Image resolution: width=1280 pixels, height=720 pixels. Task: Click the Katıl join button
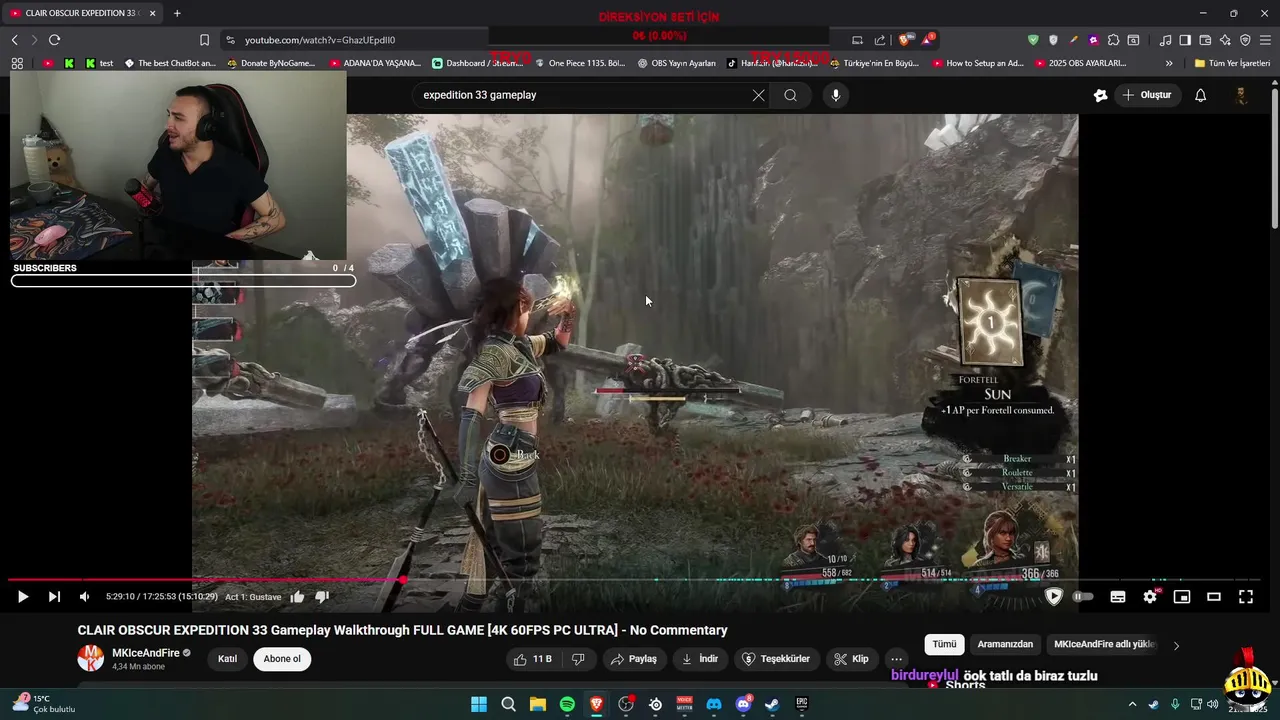(x=228, y=659)
